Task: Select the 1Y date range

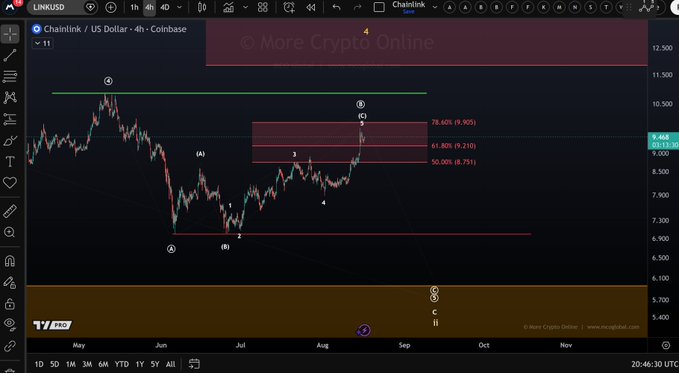Action: pyautogui.click(x=139, y=364)
